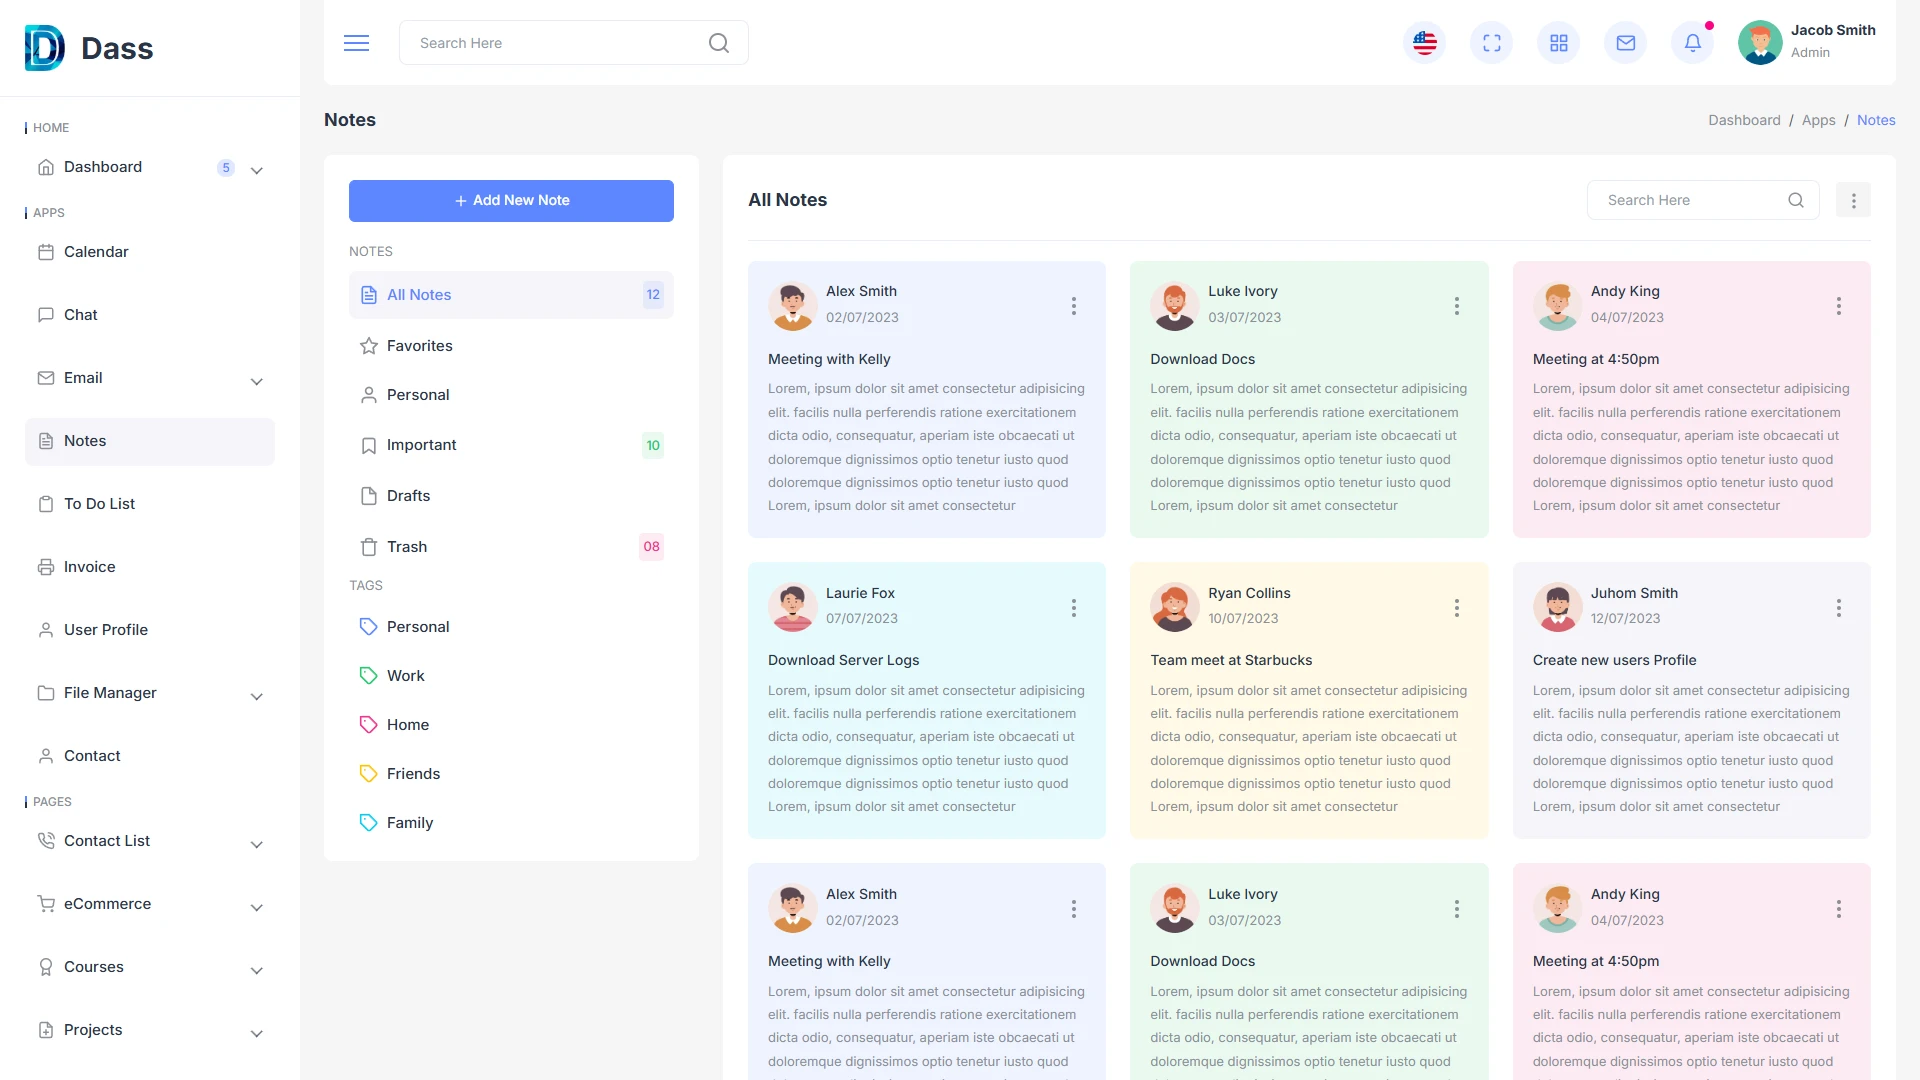Click the 12 badge on All Notes

[653, 295]
